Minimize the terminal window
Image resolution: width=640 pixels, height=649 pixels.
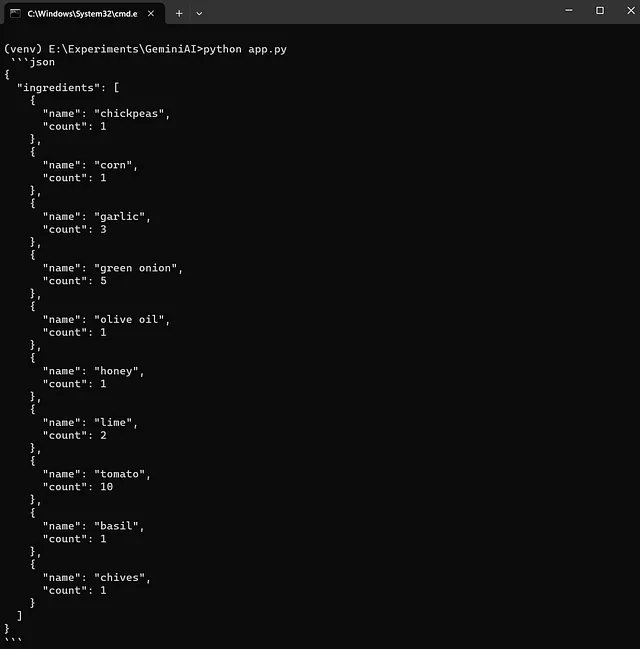tap(569, 10)
